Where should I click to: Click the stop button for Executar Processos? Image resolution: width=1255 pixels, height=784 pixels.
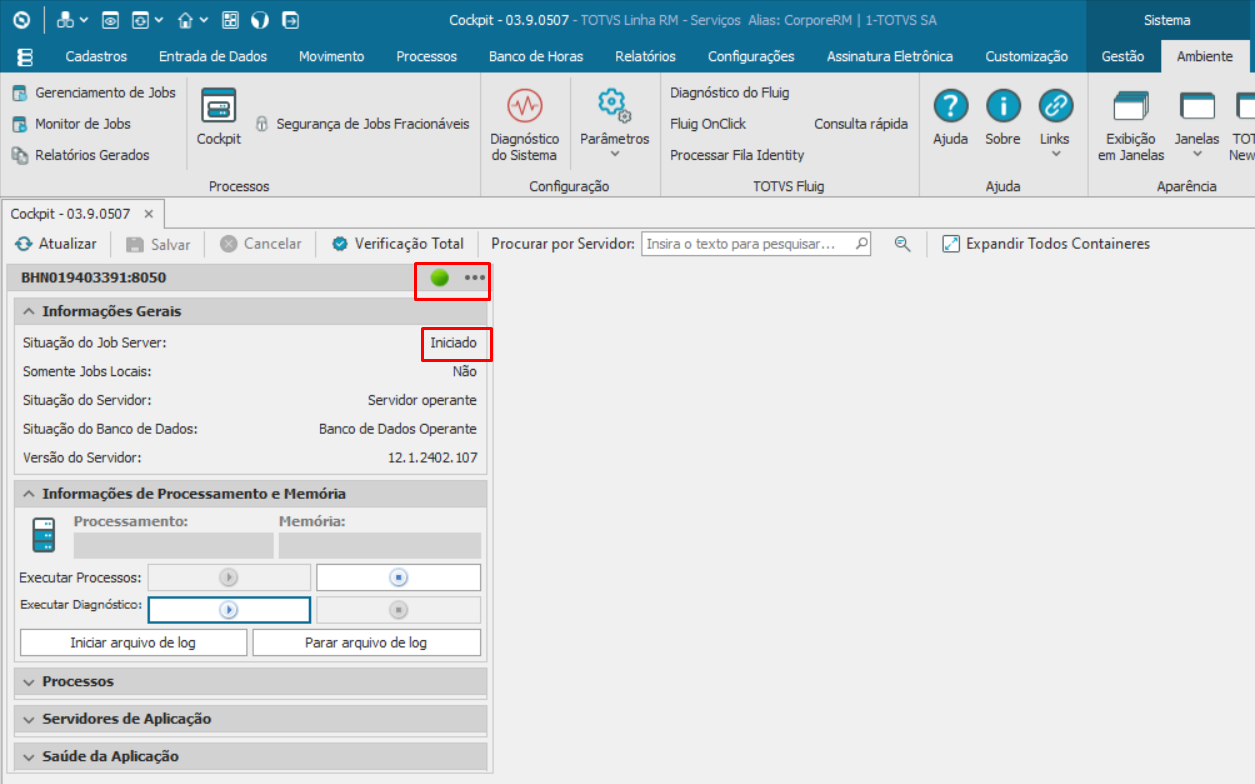[x=398, y=578]
